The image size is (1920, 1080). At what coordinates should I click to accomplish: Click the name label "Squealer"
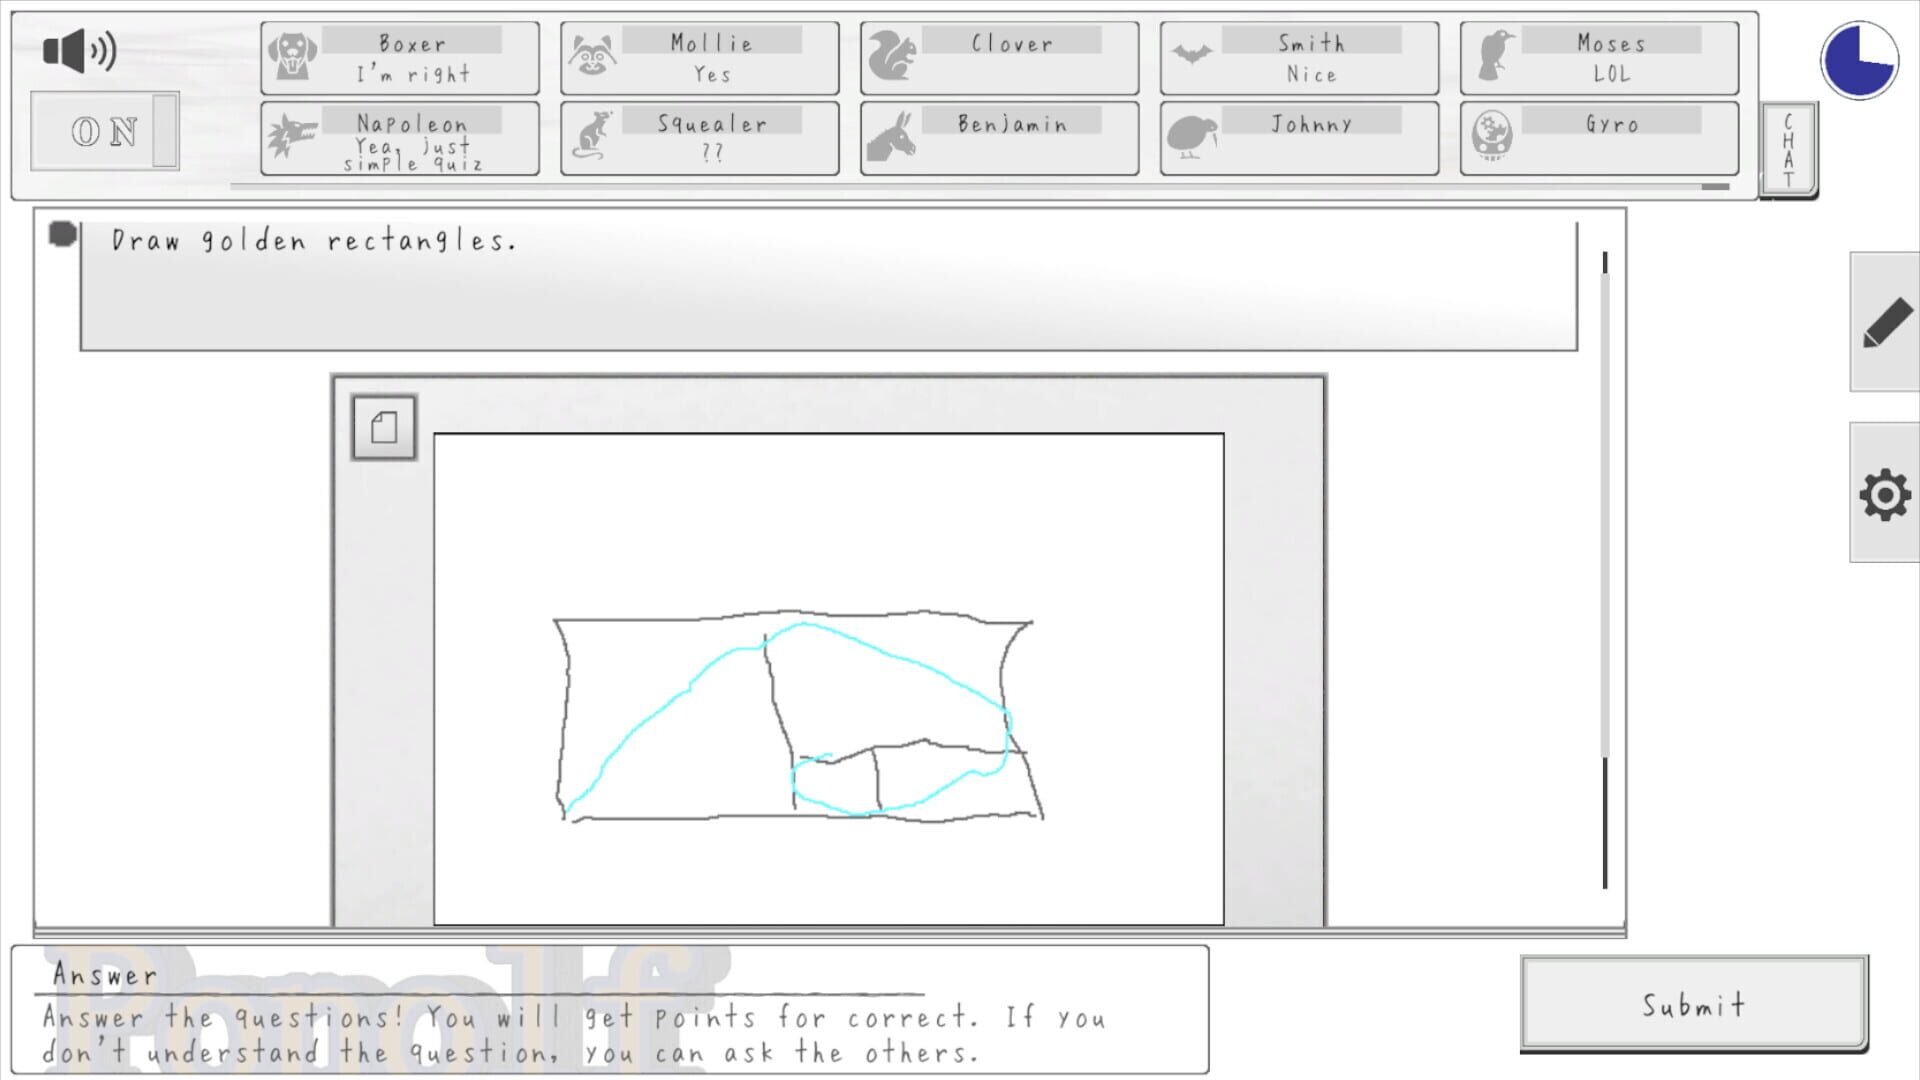(x=711, y=124)
